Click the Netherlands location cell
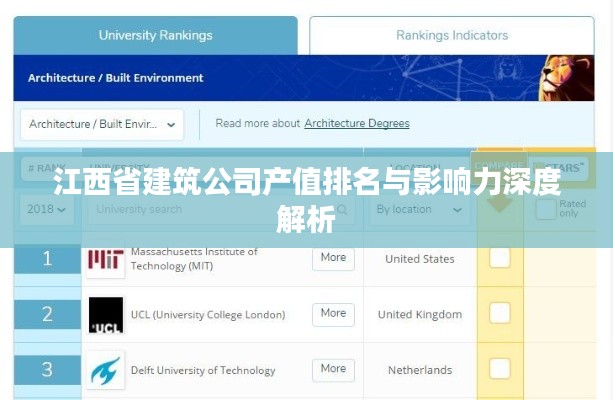Image resolution: width=613 pixels, height=400 pixels. pyautogui.click(x=420, y=370)
